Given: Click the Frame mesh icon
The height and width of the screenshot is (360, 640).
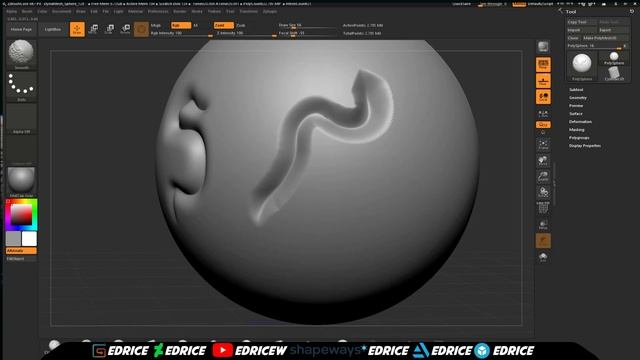Looking at the screenshot, I should pyautogui.click(x=543, y=144).
